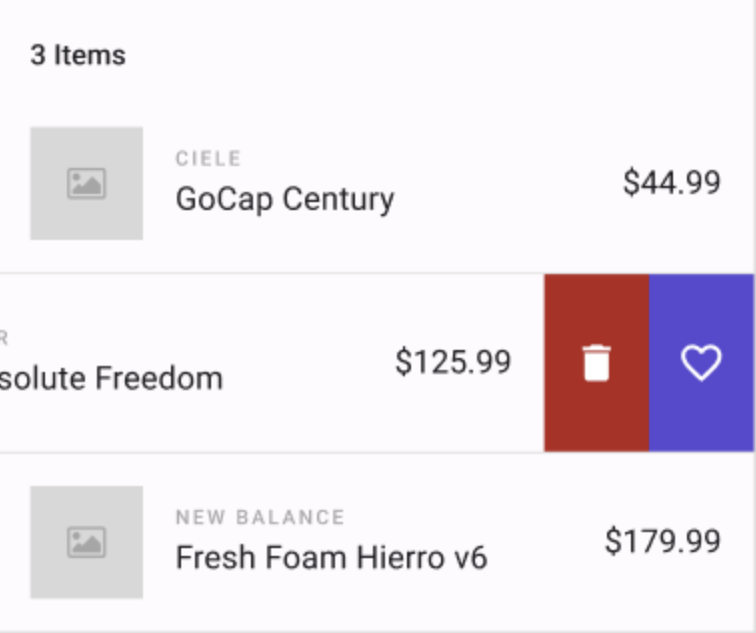756x633 pixels.
Task: Favorite the swiped item with heart icon
Action: click(x=701, y=362)
